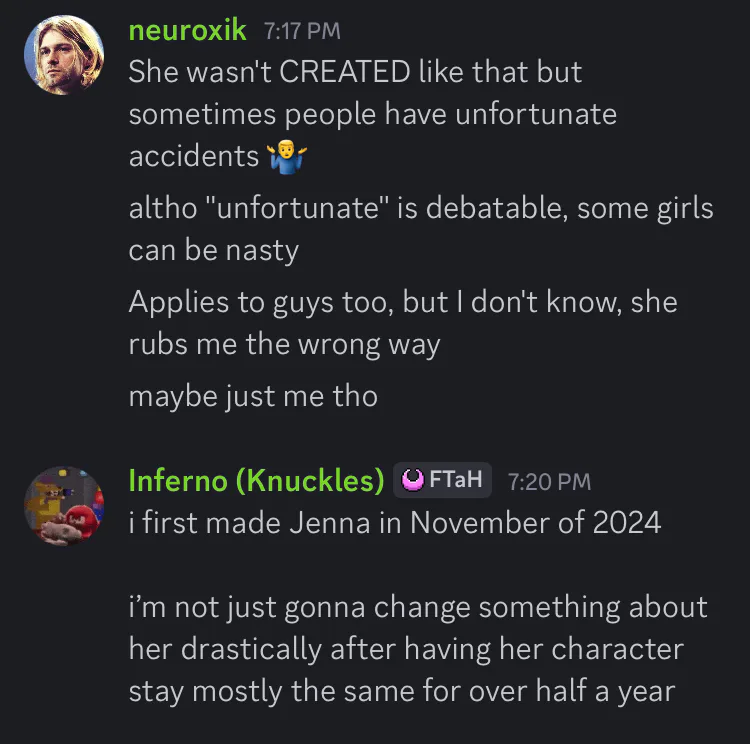Image resolution: width=750 pixels, height=744 pixels.
Task: Select "stay mostly the same for over half" line
Action: (x=402, y=692)
